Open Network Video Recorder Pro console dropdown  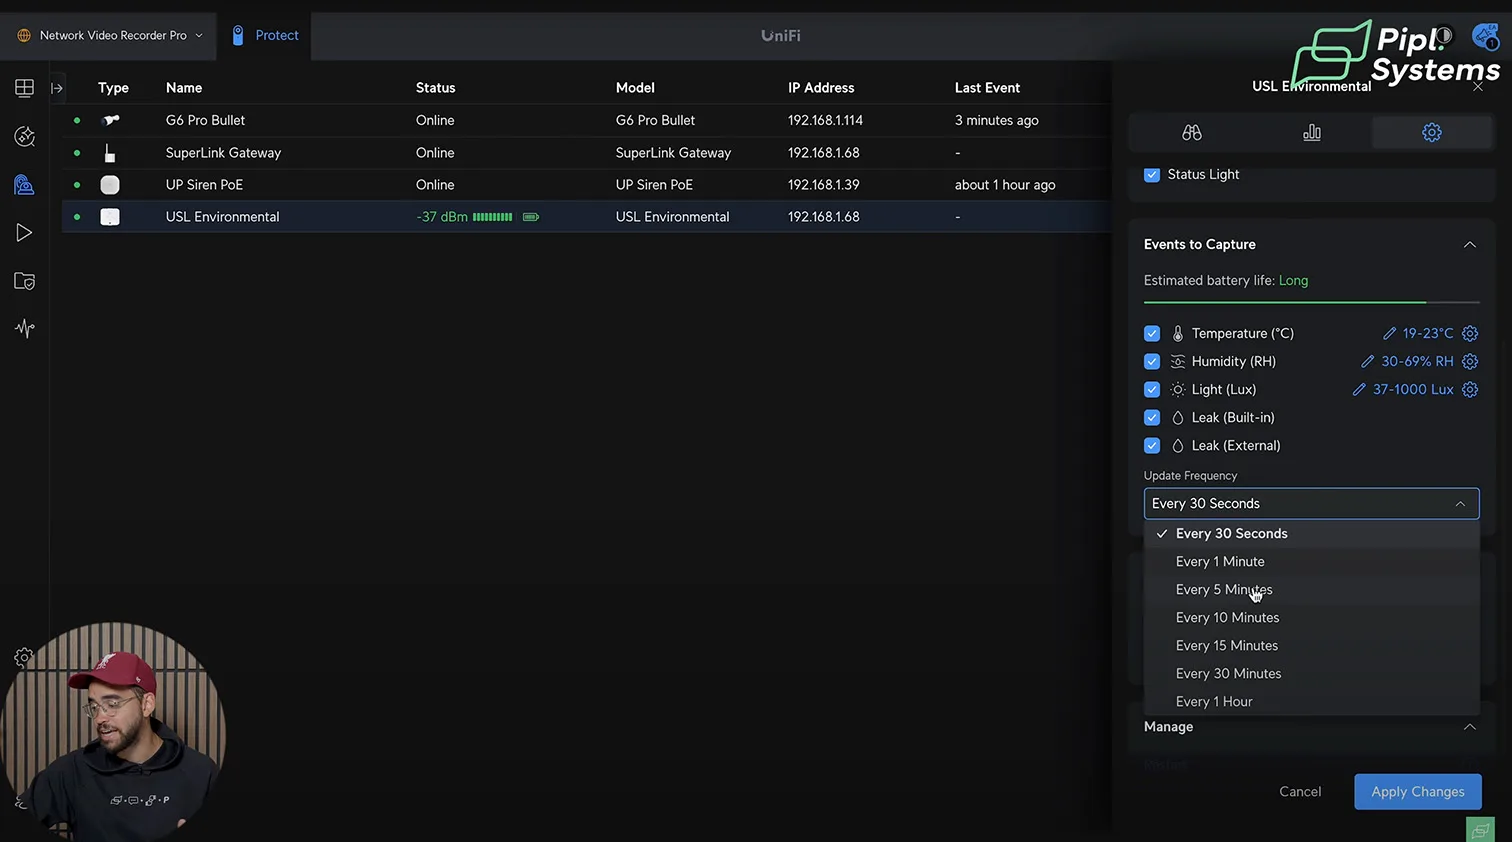click(111, 35)
